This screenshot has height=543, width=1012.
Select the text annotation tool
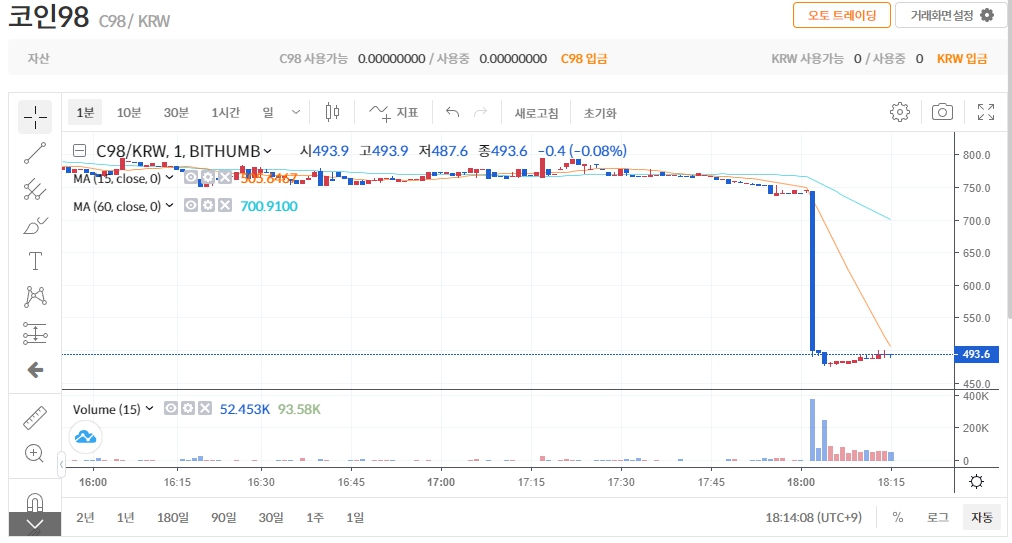coord(35,261)
